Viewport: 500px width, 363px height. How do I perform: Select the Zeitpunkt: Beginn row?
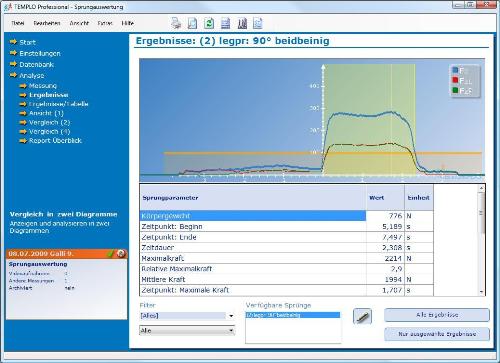click(x=287, y=226)
